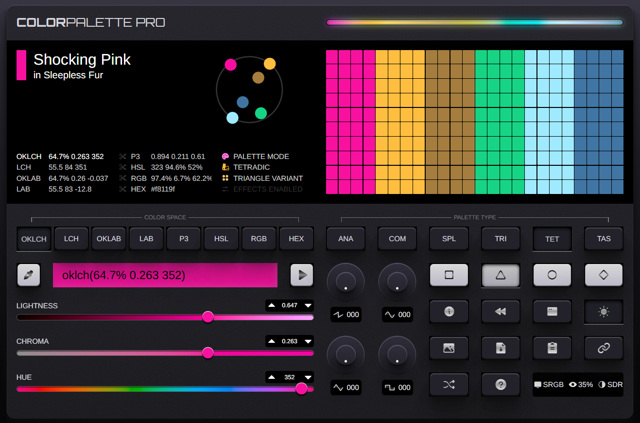
Task: Click the shuffle randomize icon button
Action: tap(449, 384)
